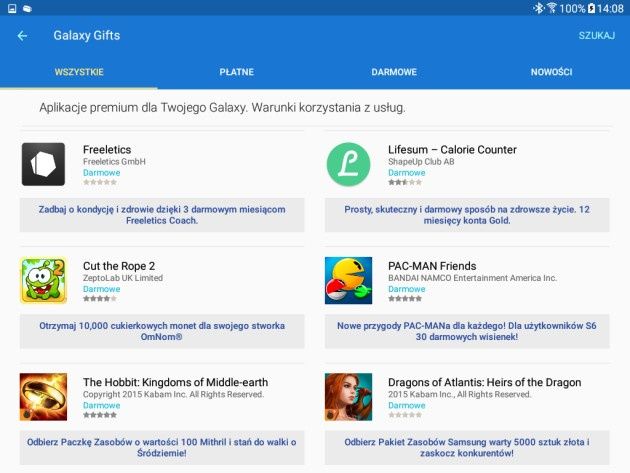The width and height of the screenshot is (630, 473).
Task: Open the Lifesum Gold account promotion banner
Action: [467, 215]
